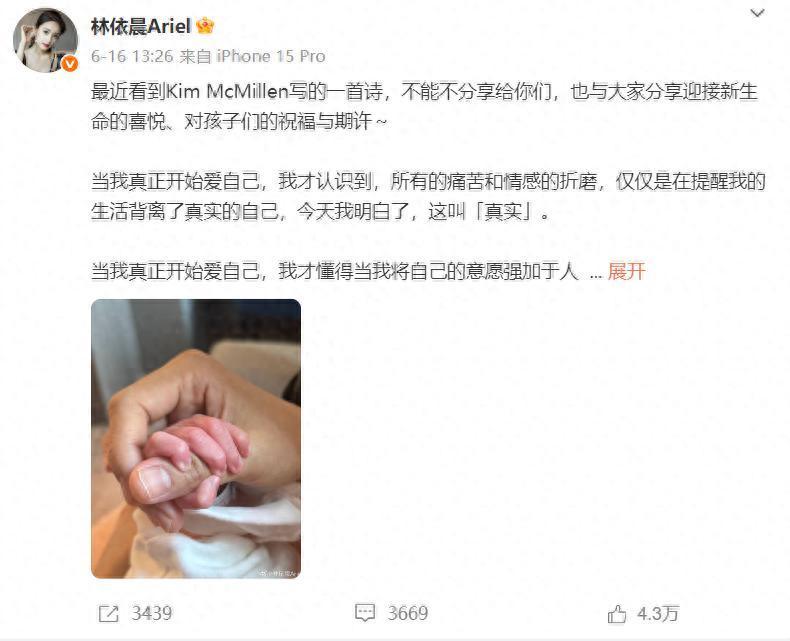Open the profile avatar of 林依晨Ariel
Image resolution: width=790 pixels, height=641 pixels.
[x=45, y=40]
